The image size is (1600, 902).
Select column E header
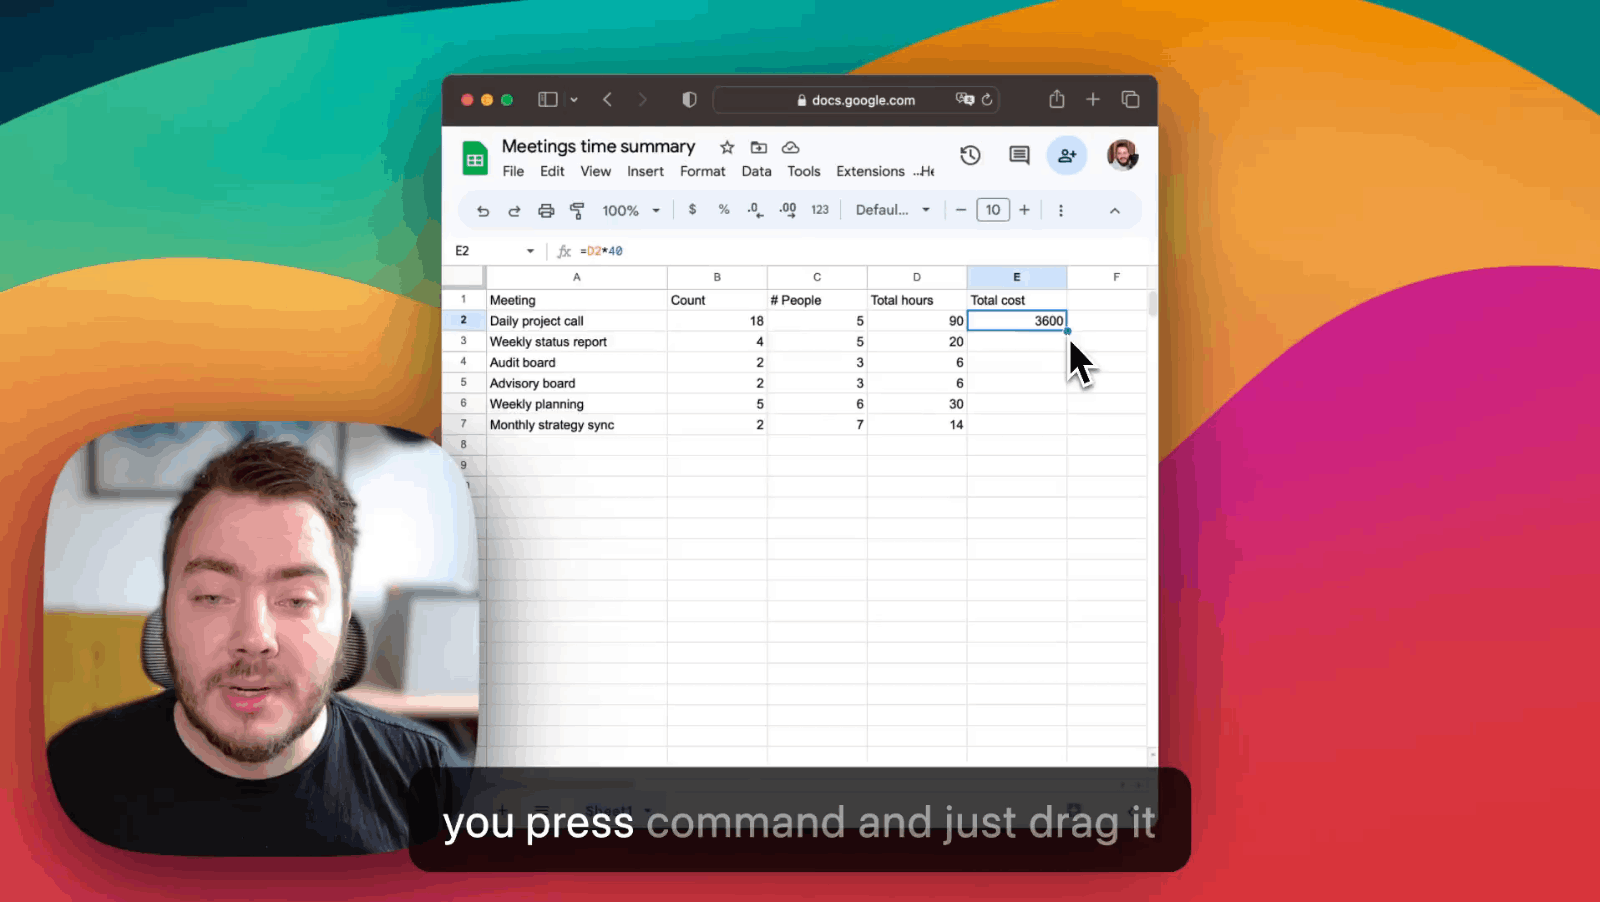(1017, 277)
